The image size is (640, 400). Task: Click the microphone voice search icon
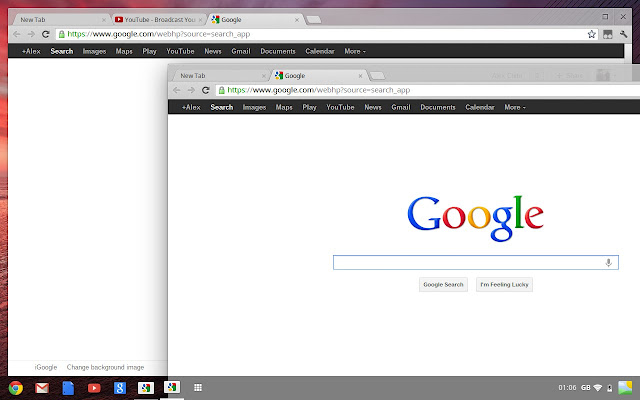point(608,263)
